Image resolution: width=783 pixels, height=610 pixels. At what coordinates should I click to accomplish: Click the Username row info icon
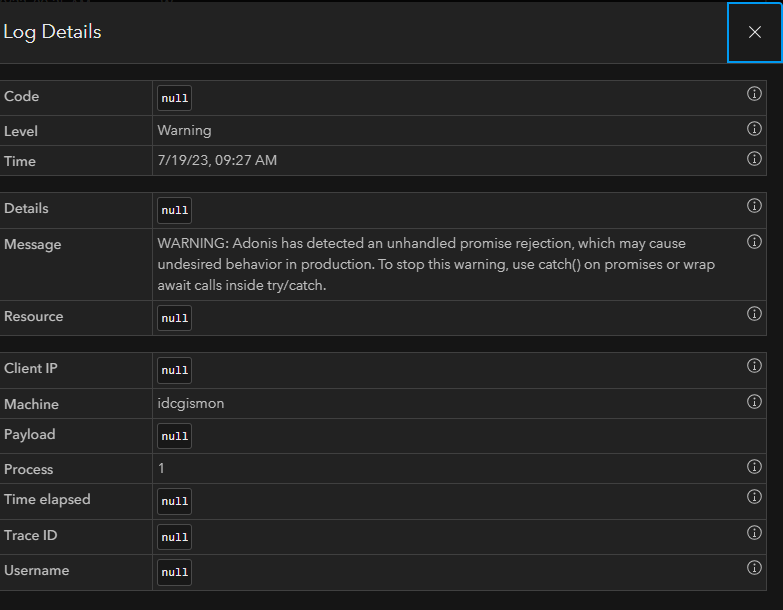754,568
